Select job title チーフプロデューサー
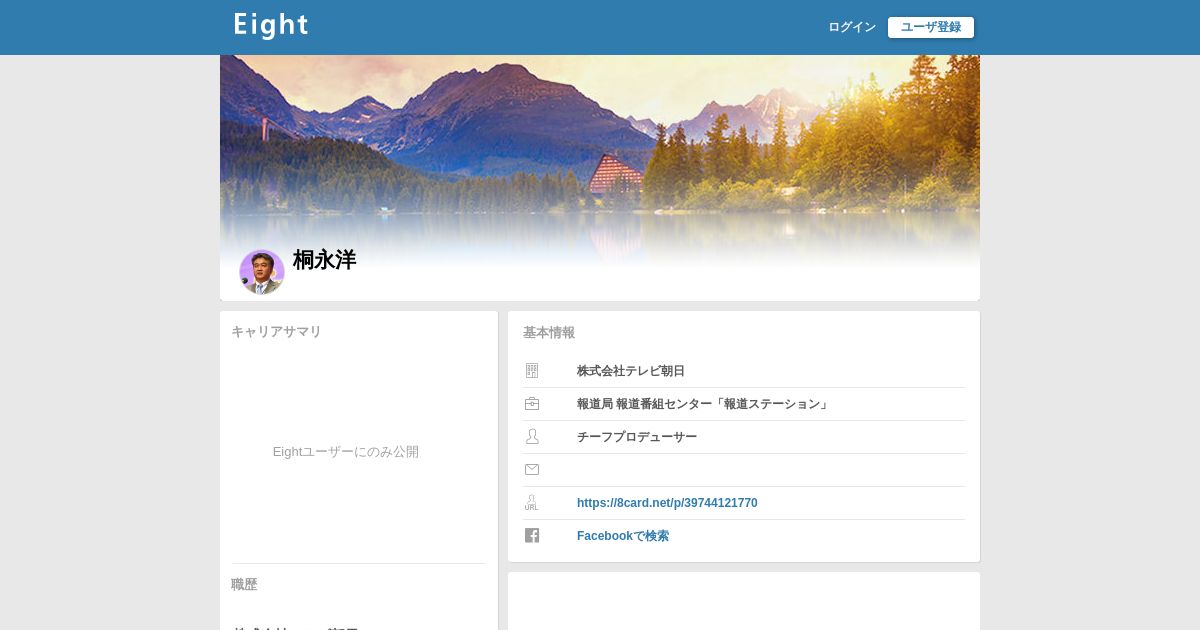 click(637, 437)
